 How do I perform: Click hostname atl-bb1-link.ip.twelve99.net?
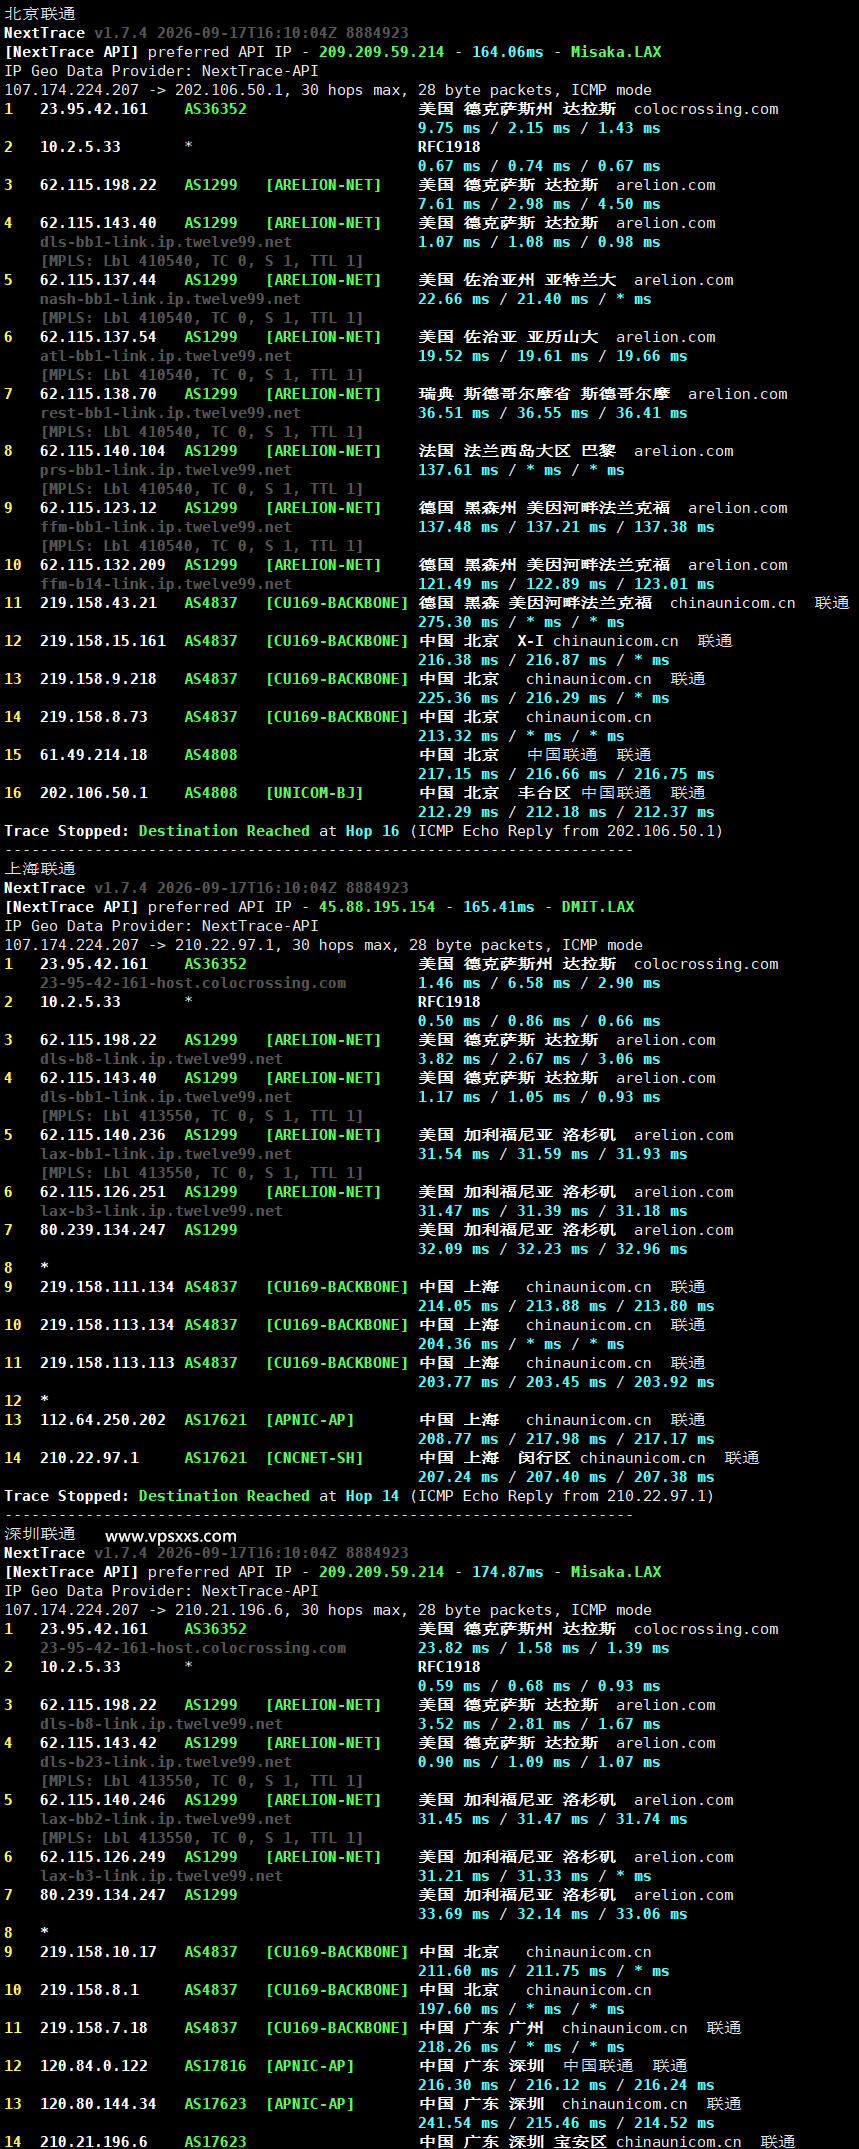166,356
